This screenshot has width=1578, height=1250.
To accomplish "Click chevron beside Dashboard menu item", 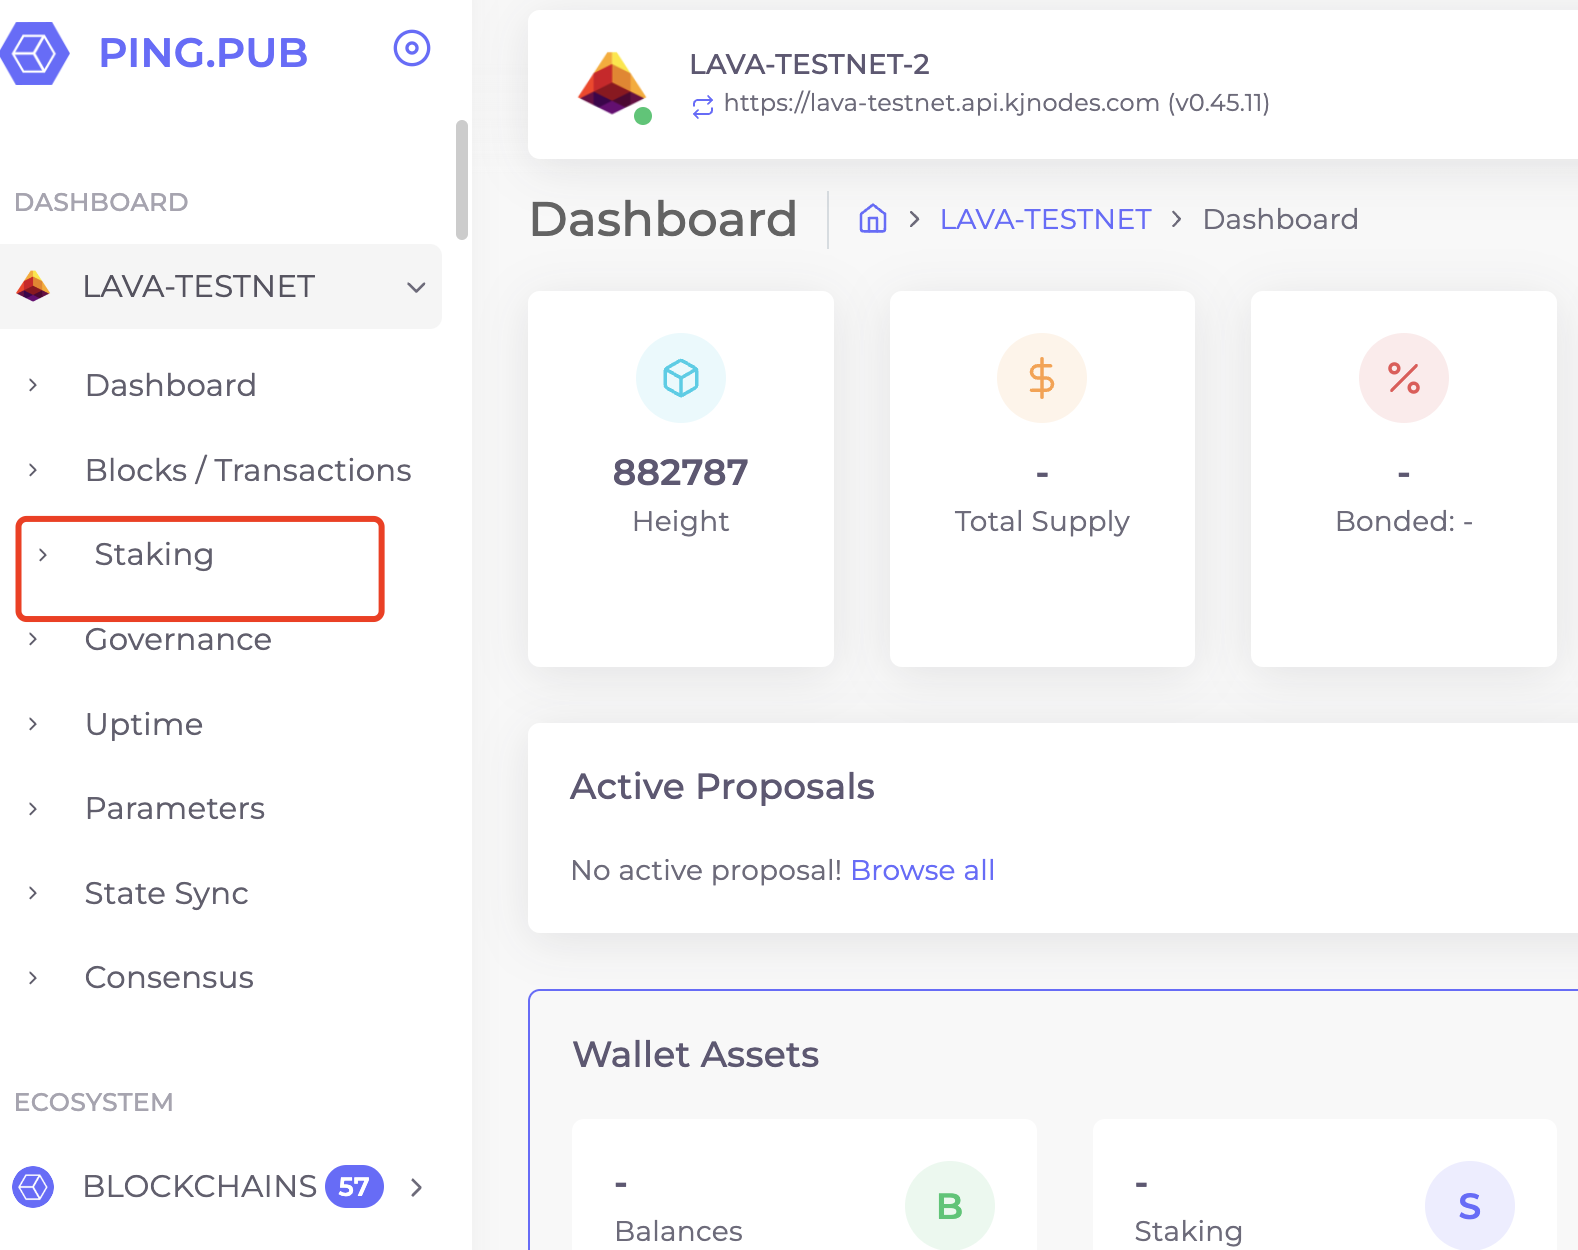I will pyautogui.click(x=33, y=385).
